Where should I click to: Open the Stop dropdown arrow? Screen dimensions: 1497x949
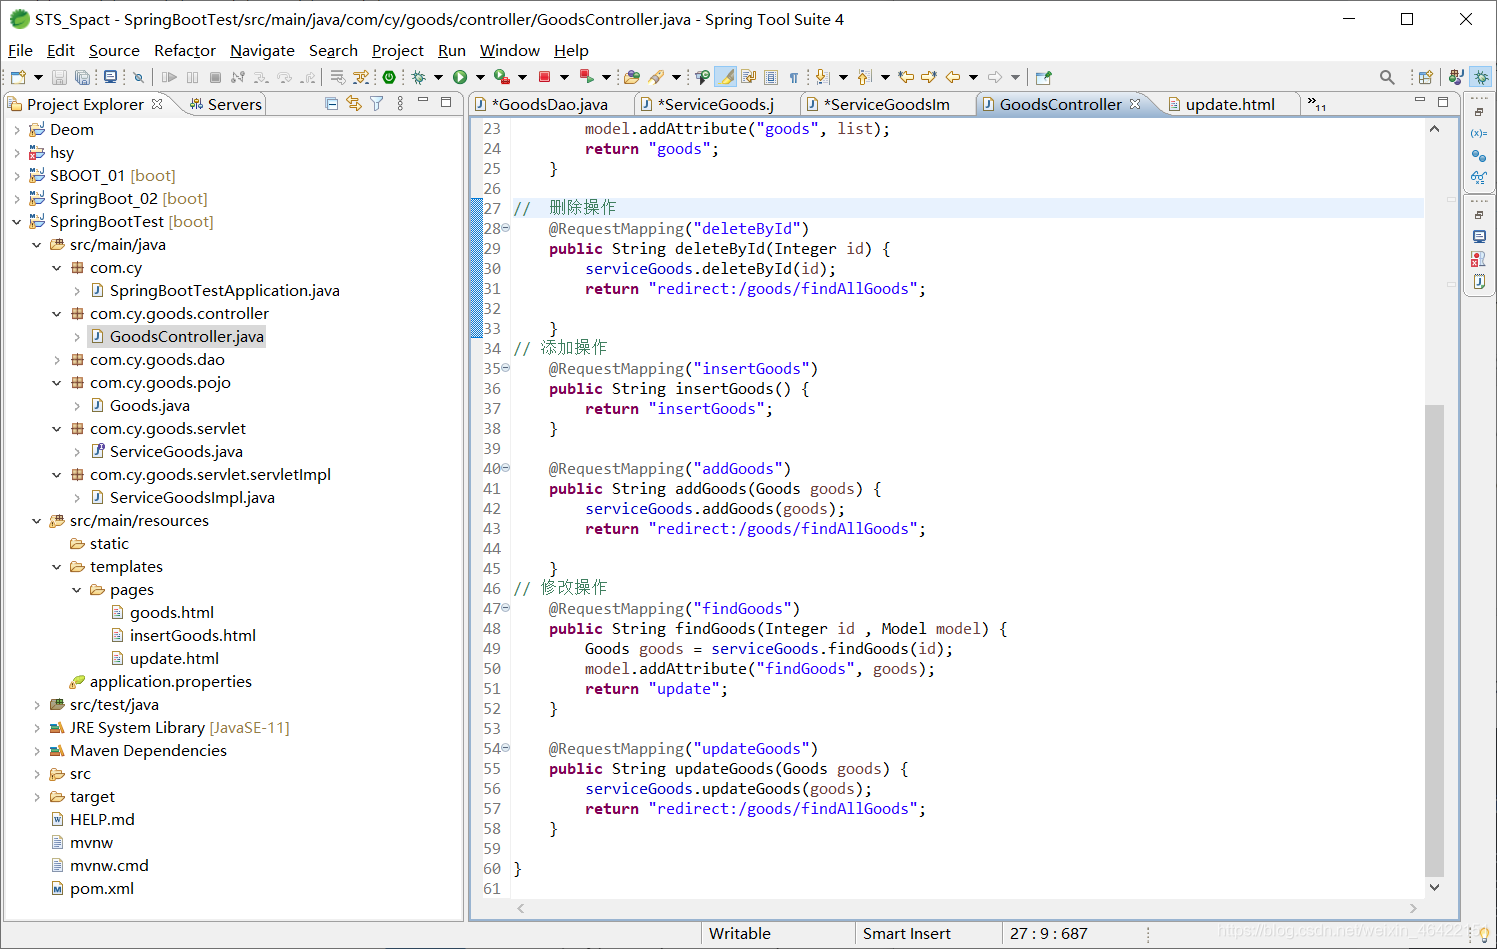point(564,77)
